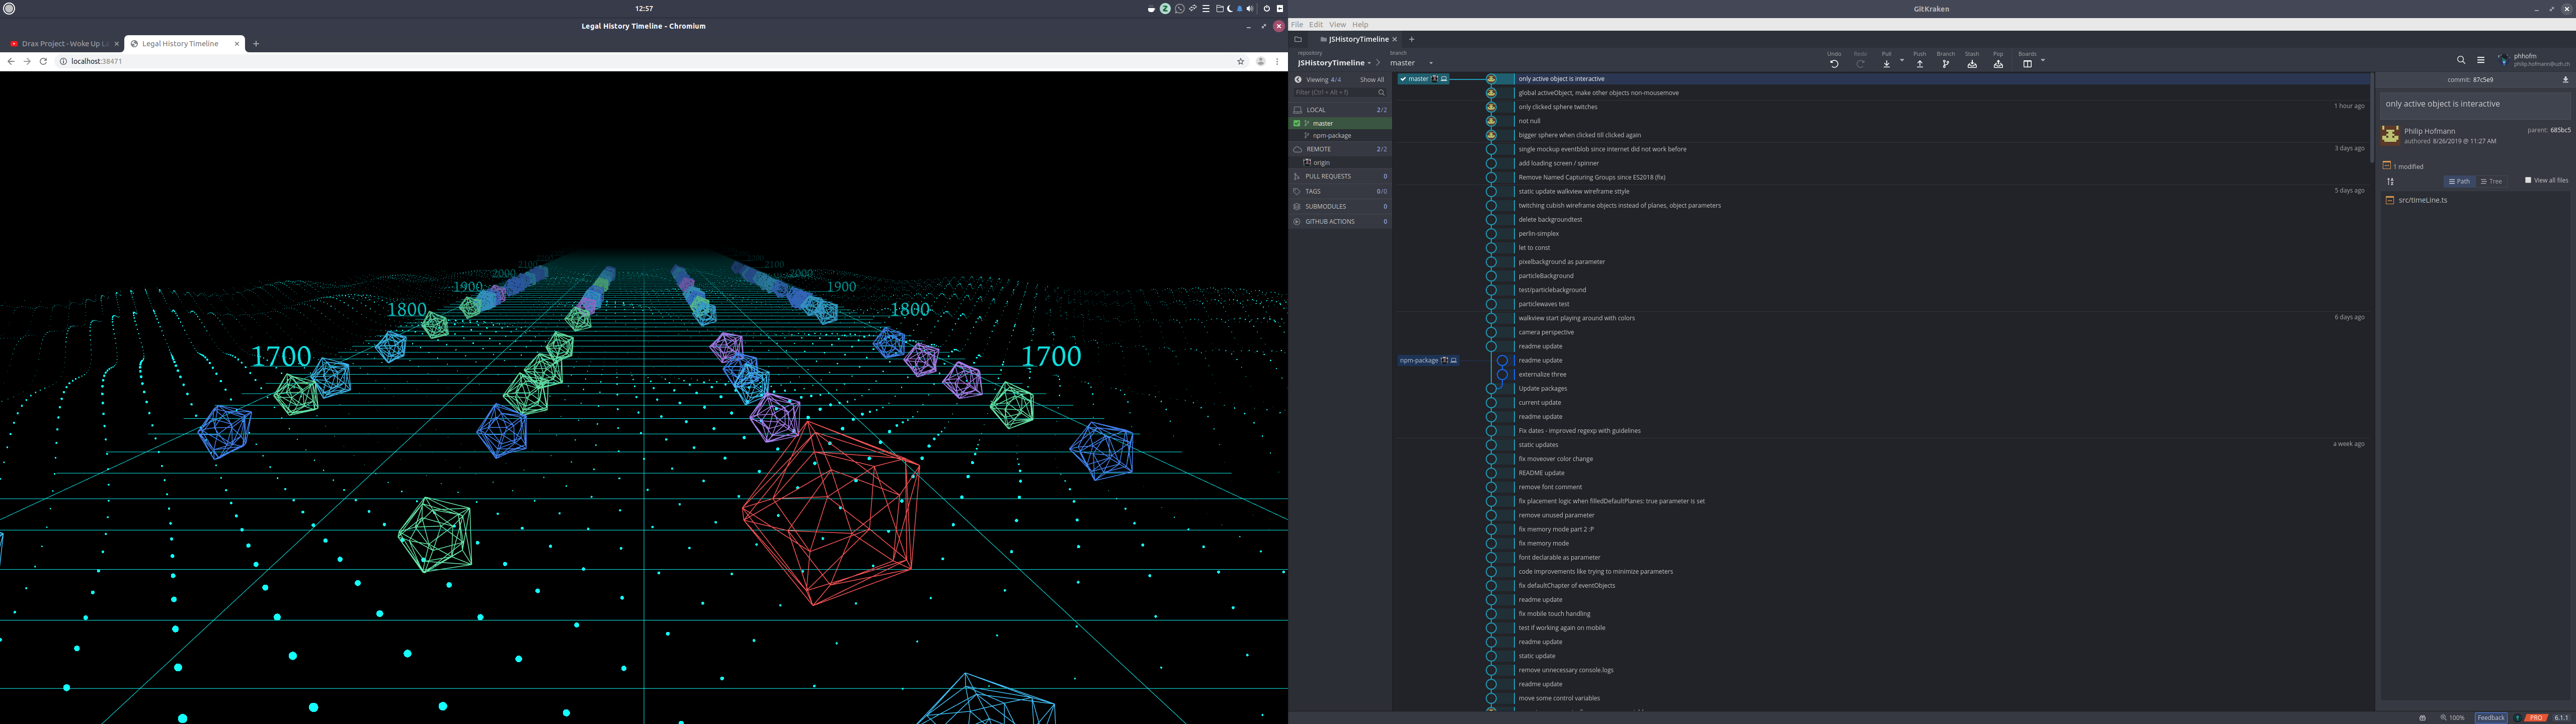2576x724 pixels.
Task: Click the Undo icon in GitKraken toolbar
Action: click(x=1834, y=64)
